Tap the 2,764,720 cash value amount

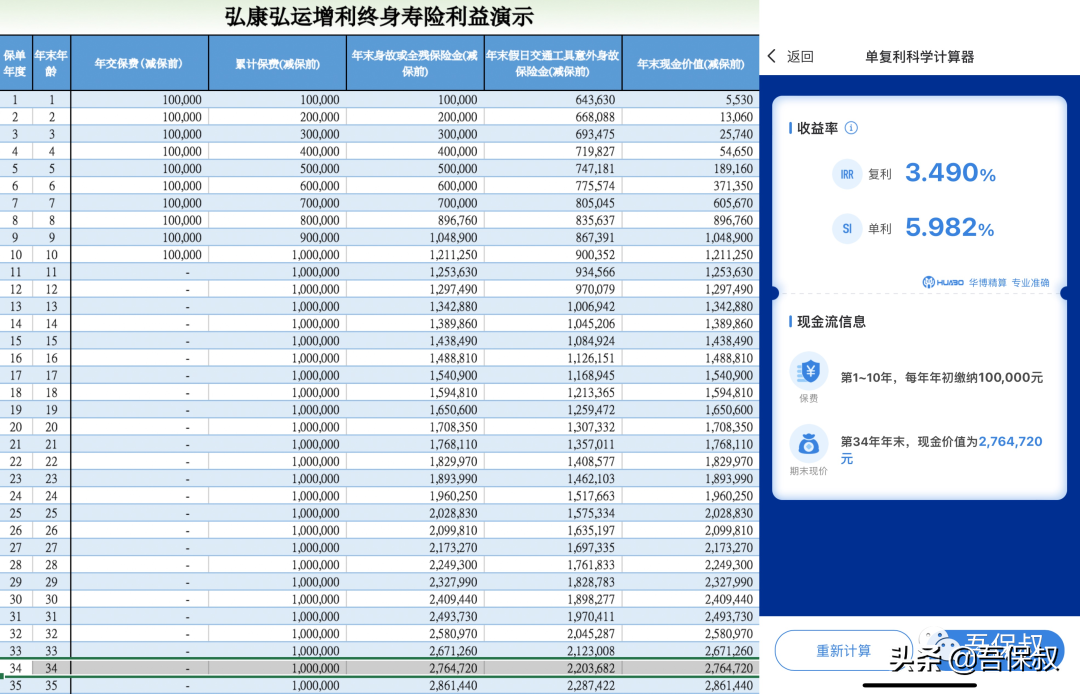[1010, 441]
